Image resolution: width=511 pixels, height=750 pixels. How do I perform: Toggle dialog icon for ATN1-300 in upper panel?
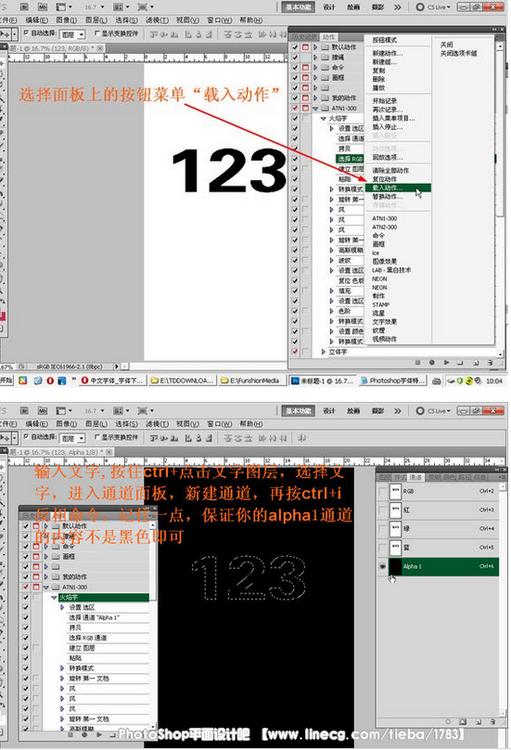click(305, 108)
